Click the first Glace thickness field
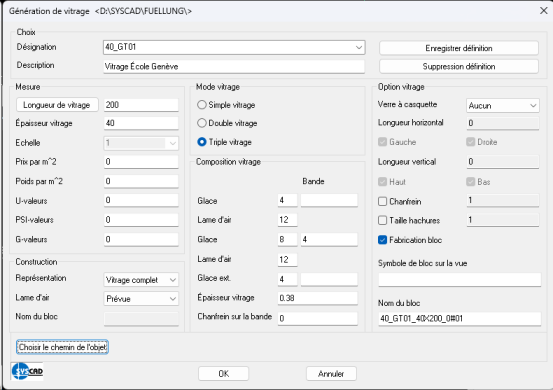Screen dimensions: 553x390 (x=287, y=200)
